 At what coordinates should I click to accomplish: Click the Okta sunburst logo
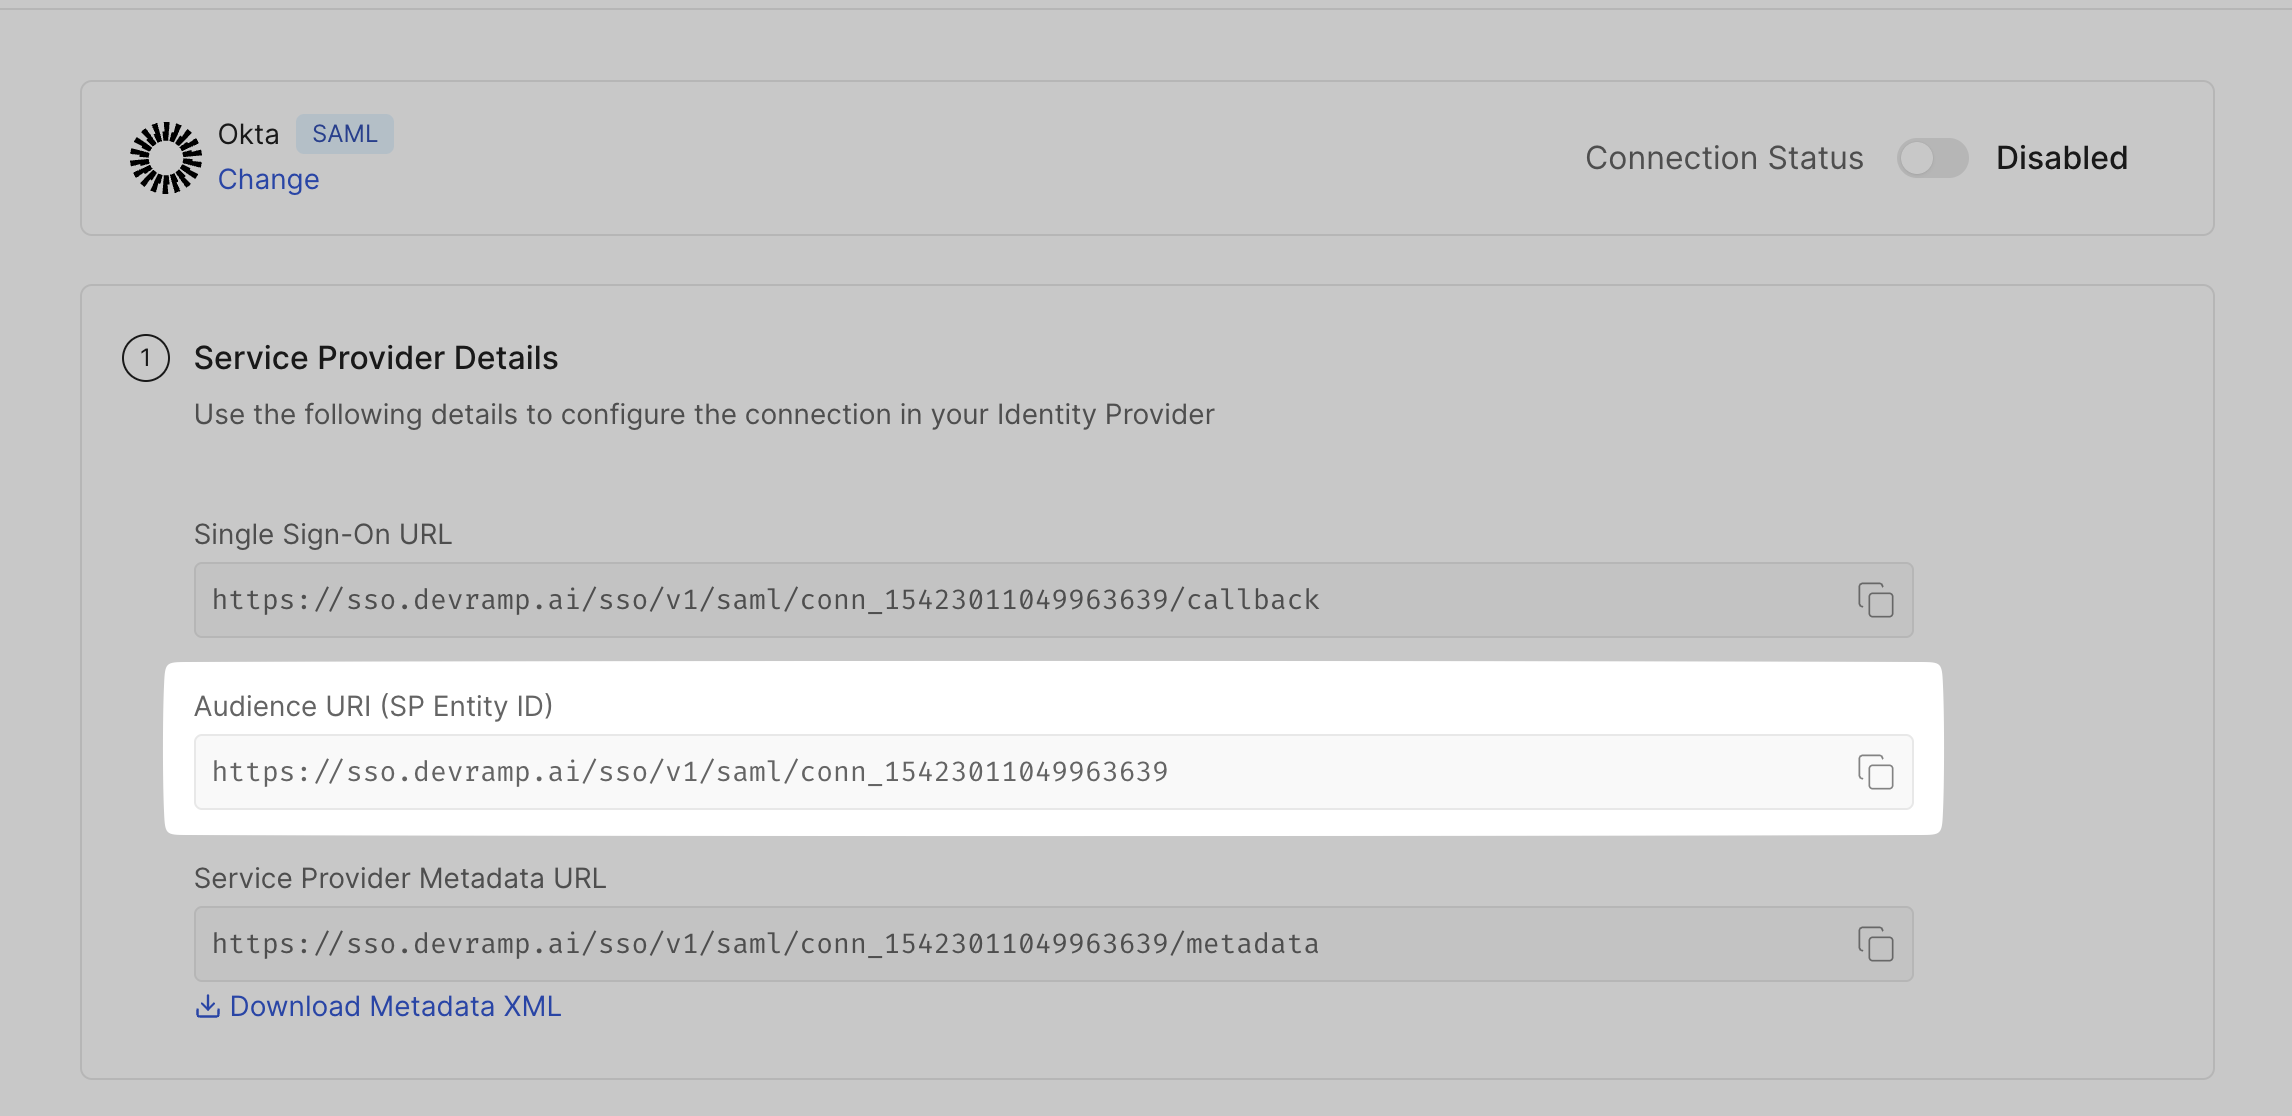[x=166, y=158]
